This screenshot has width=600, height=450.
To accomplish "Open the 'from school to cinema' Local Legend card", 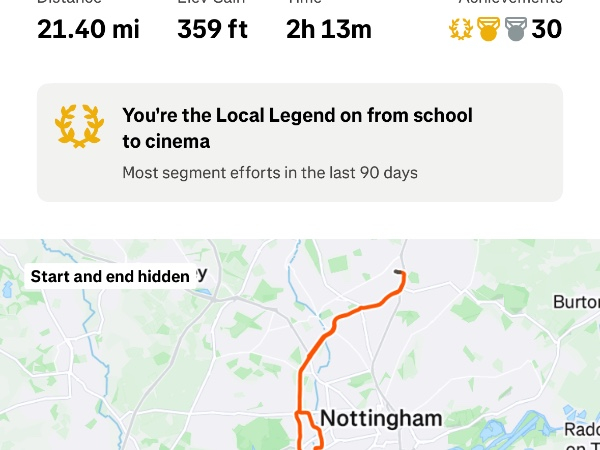I will click(300, 142).
